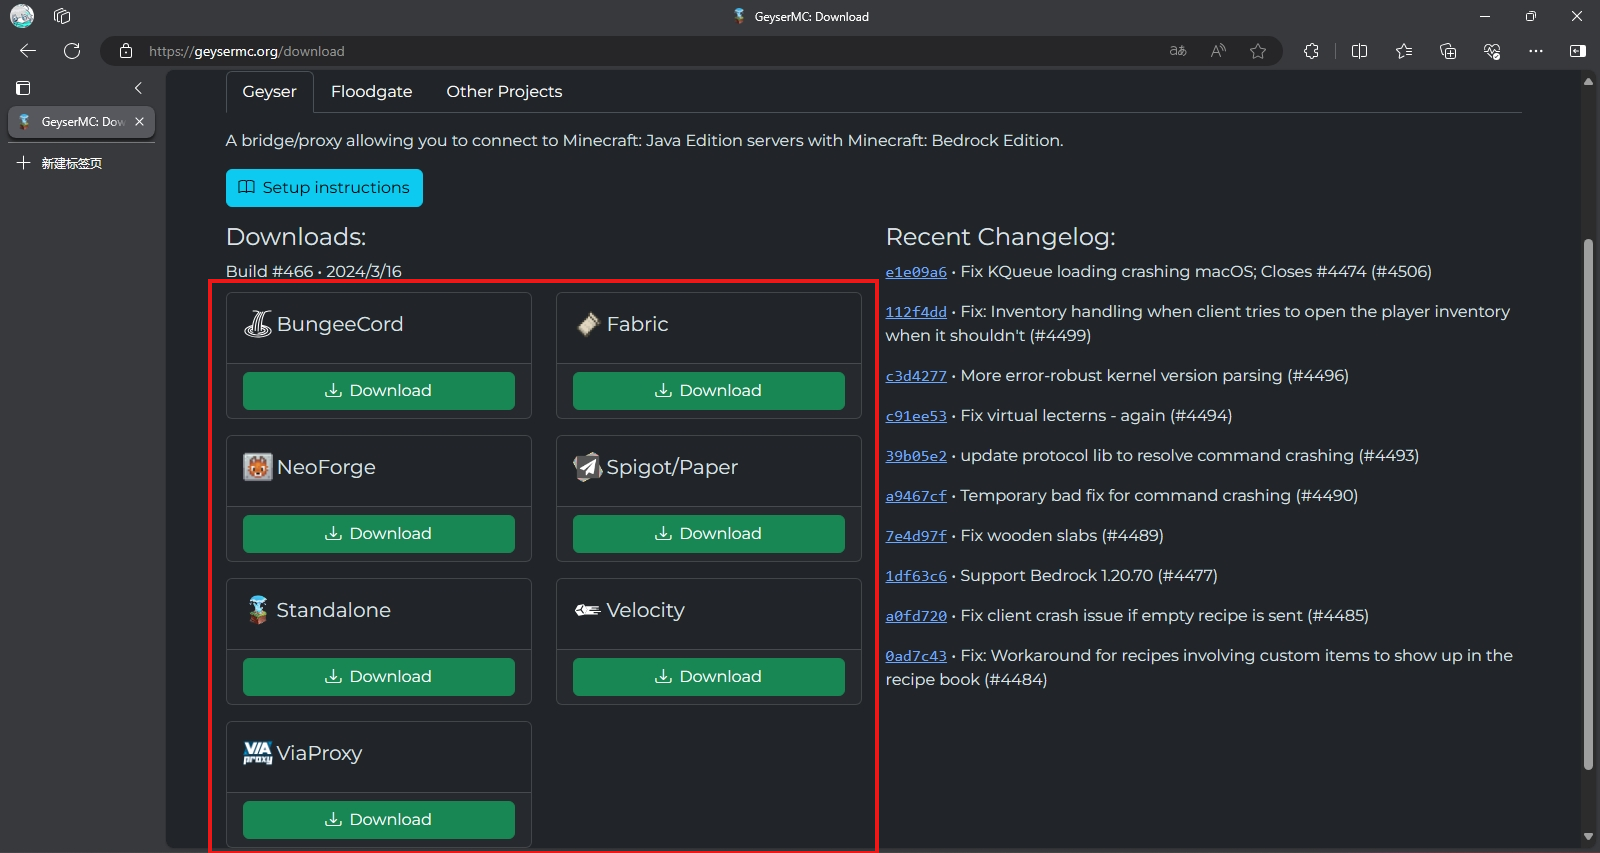This screenshot has height=853, width=1600.
Task: Download the Fabric build
Action: click(x=709, y=391)
